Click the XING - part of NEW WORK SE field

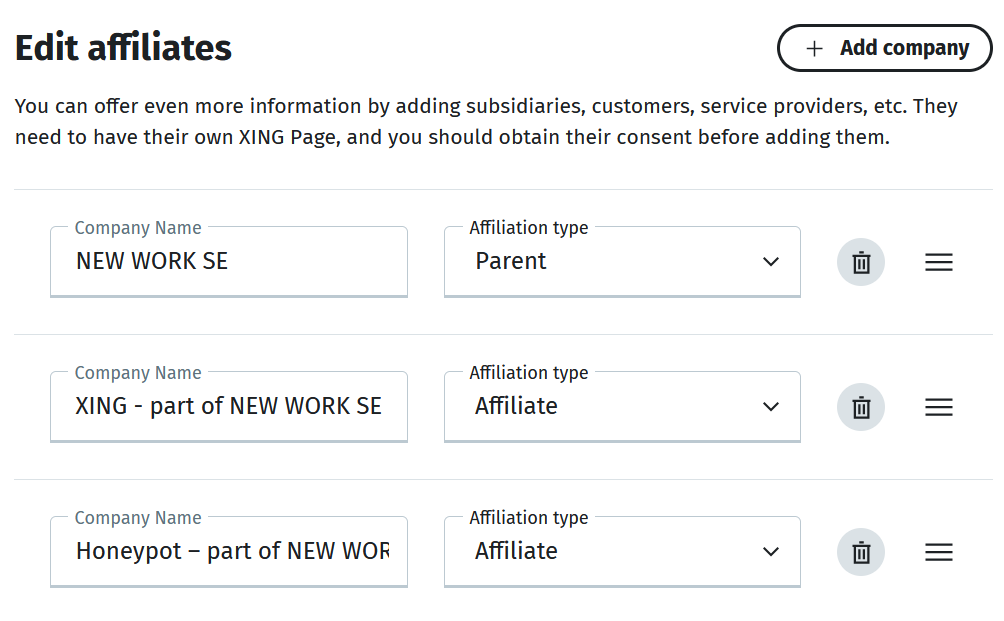pos(228,407)
